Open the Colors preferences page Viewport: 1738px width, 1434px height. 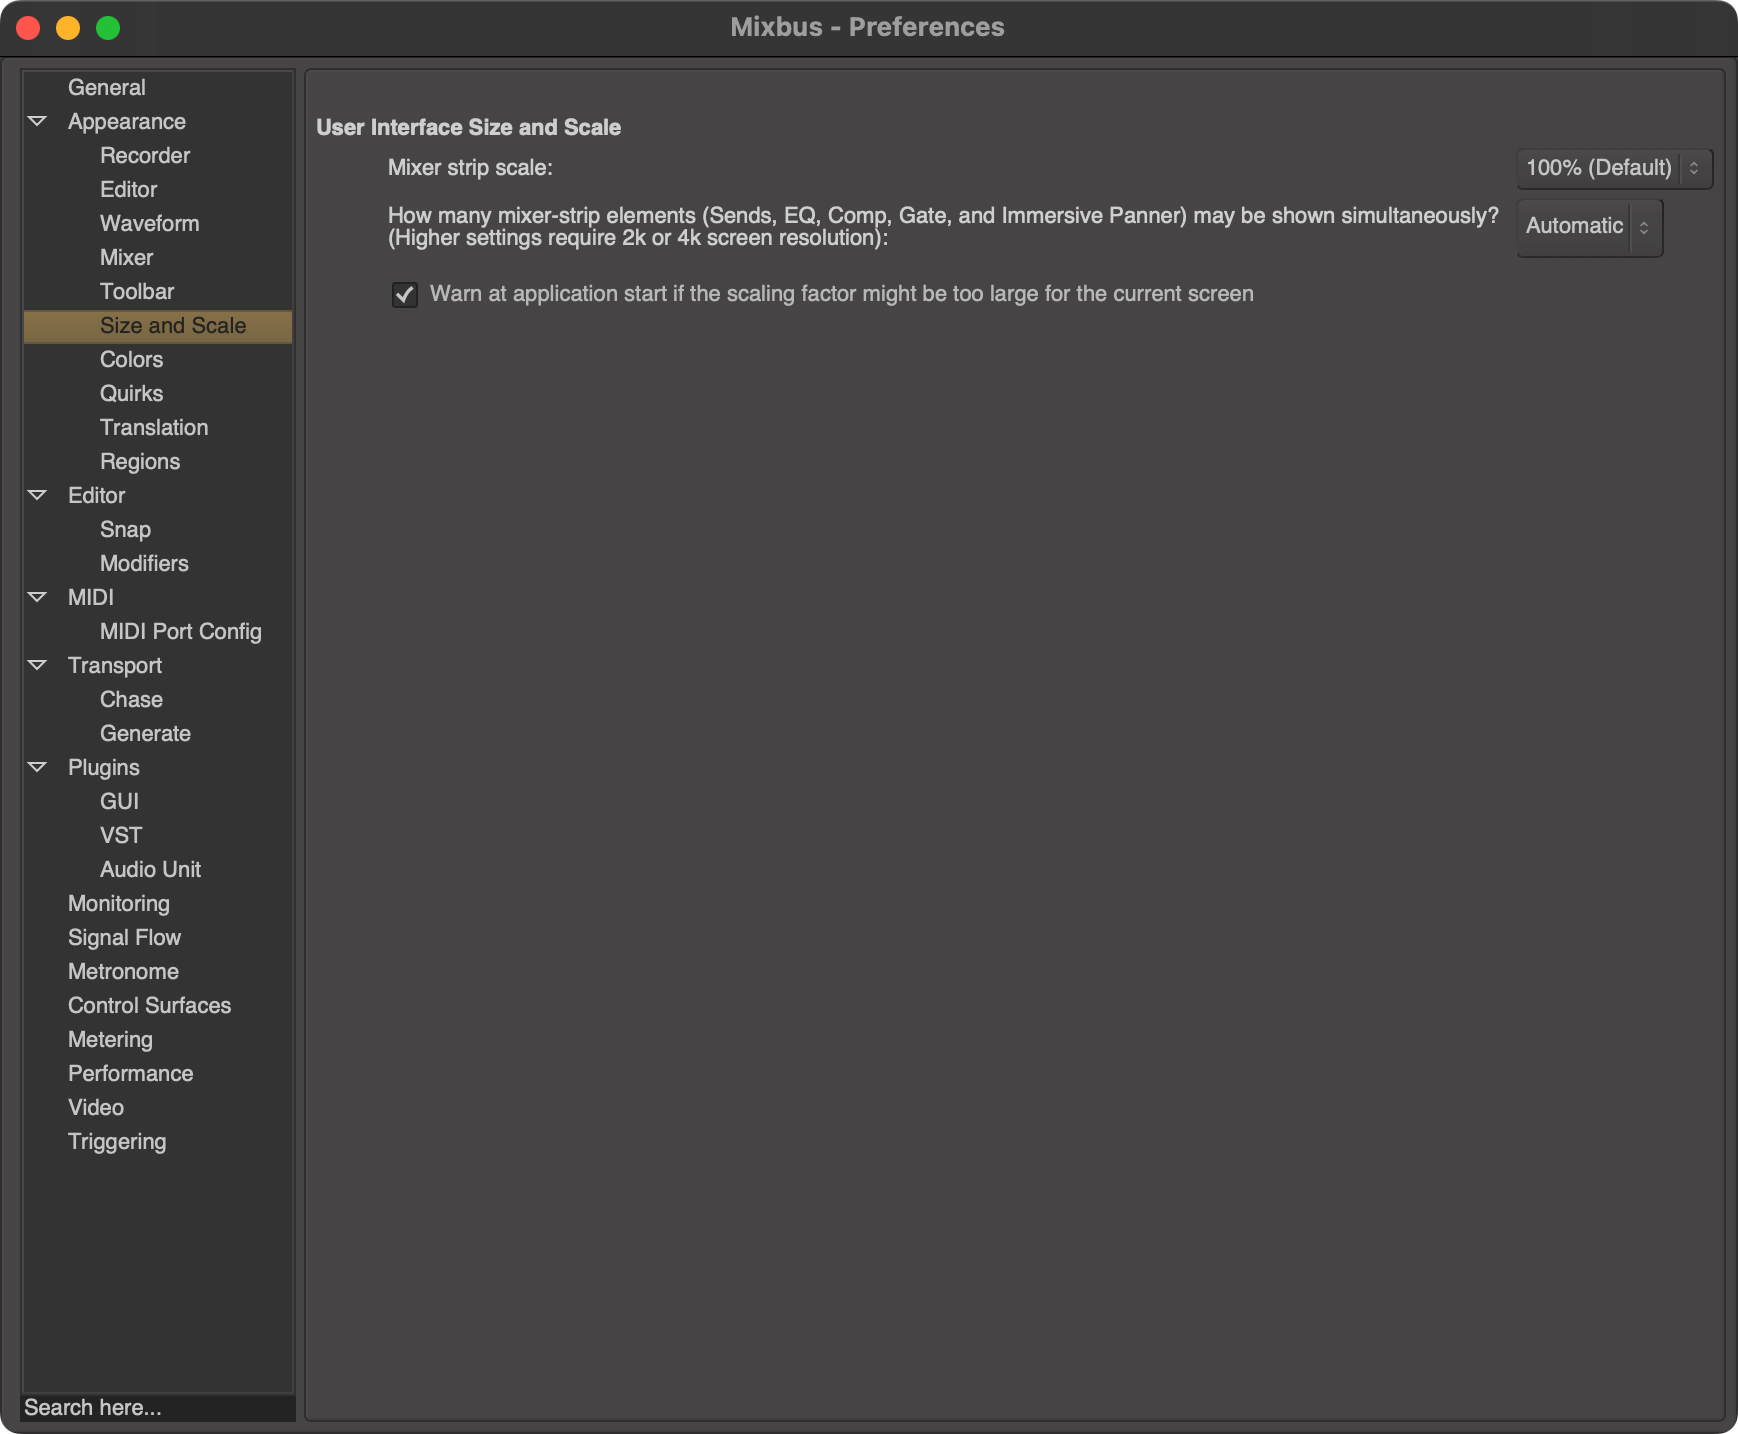pos(131,359)
